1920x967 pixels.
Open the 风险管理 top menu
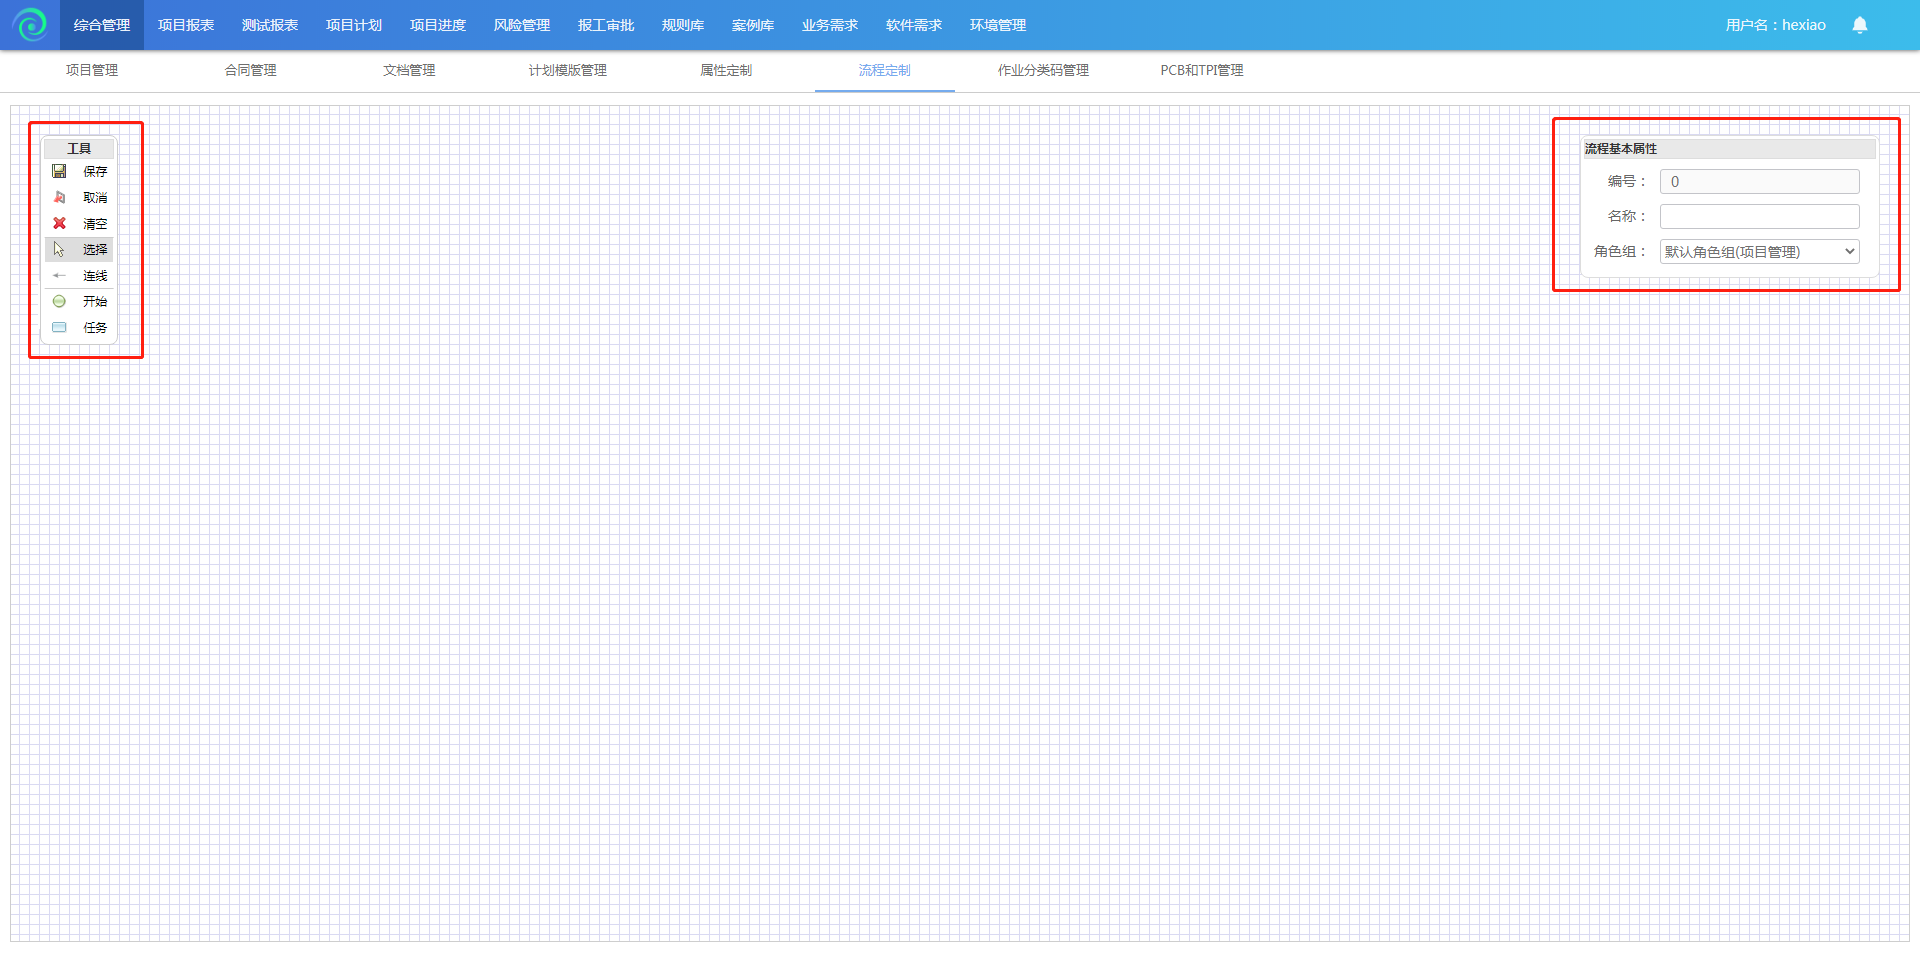pyautogui.click(x=522, y=25)
